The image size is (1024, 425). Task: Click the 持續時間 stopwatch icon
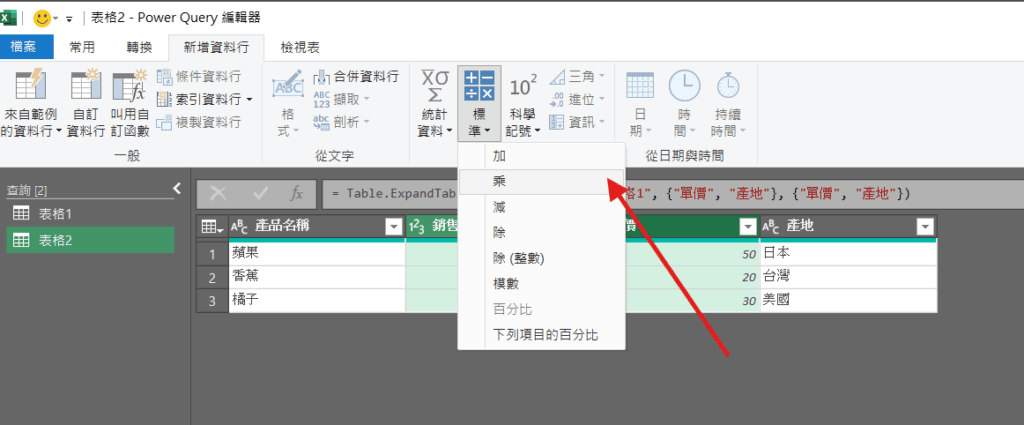[728, 87]
